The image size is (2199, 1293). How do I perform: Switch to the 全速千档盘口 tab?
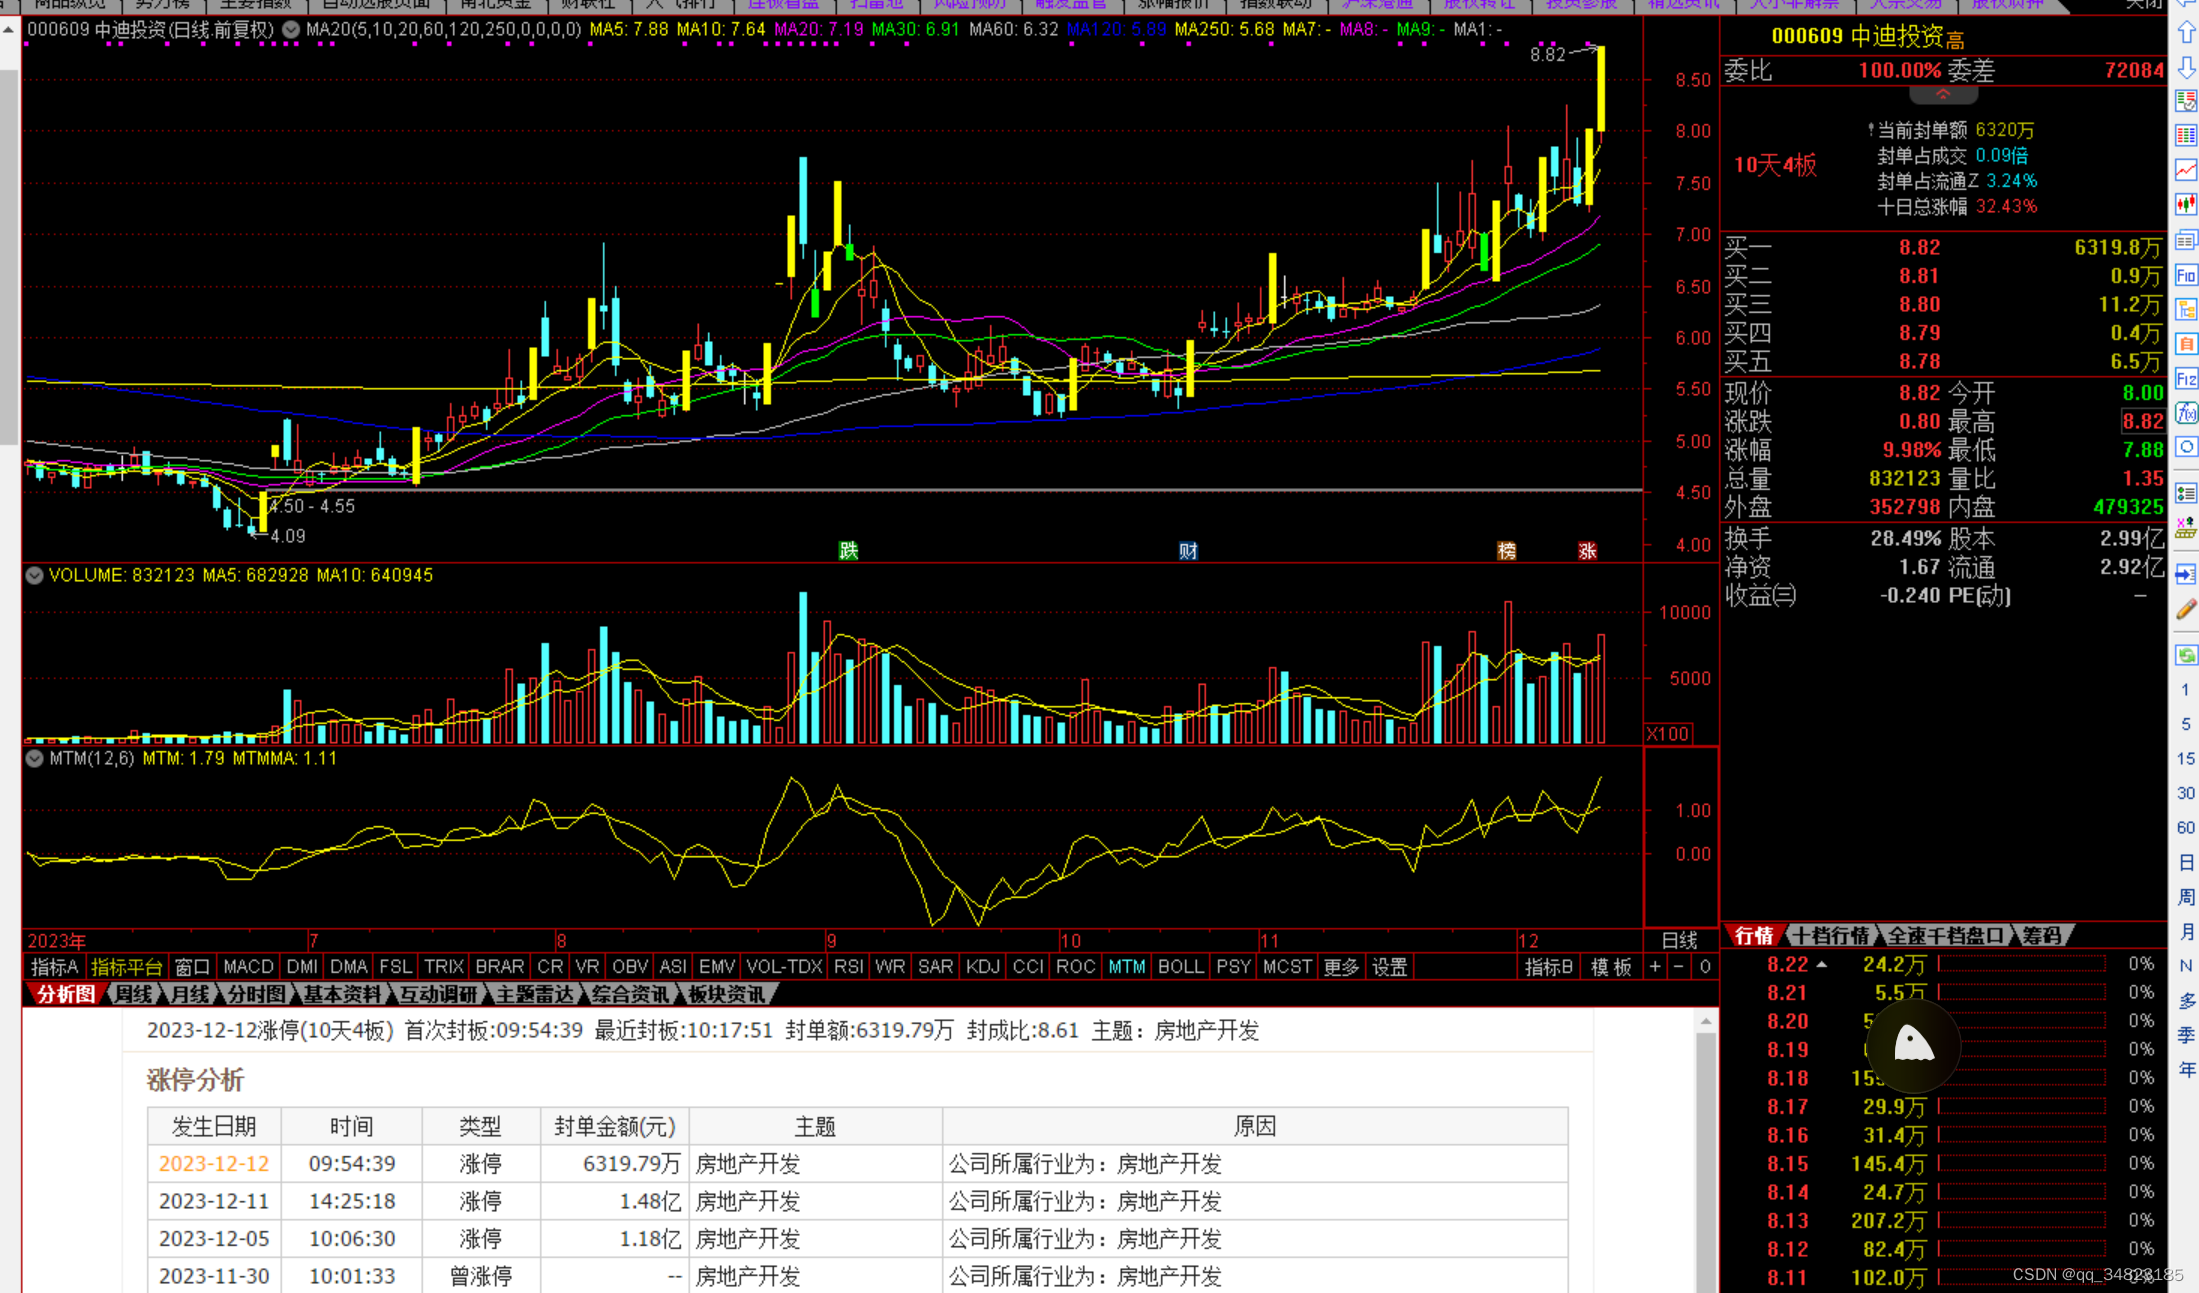(x=1945, y=935)
